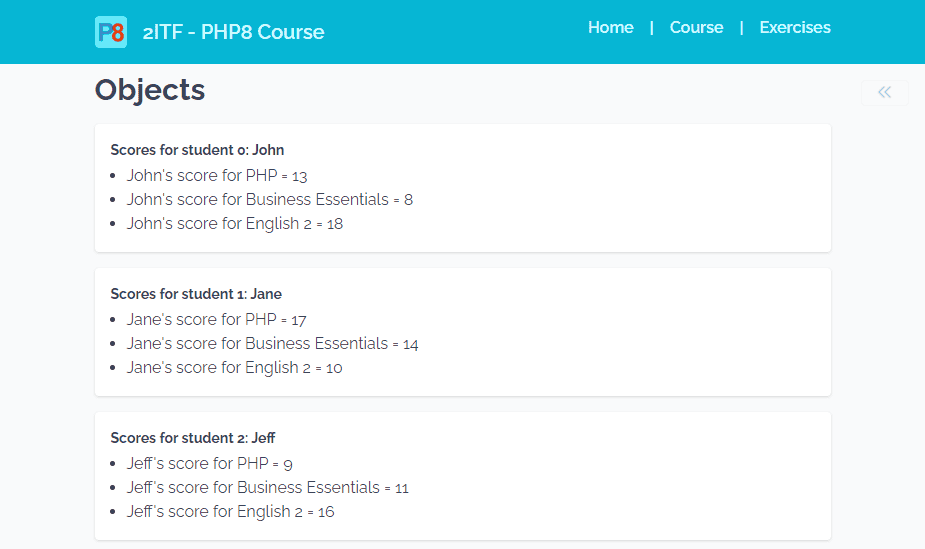The height and width of the screenshot is (549, 925).
Task: Select 'Jane's score for Business Essentials = 14'
Action: pyautogui.click(x=273, y=344)
